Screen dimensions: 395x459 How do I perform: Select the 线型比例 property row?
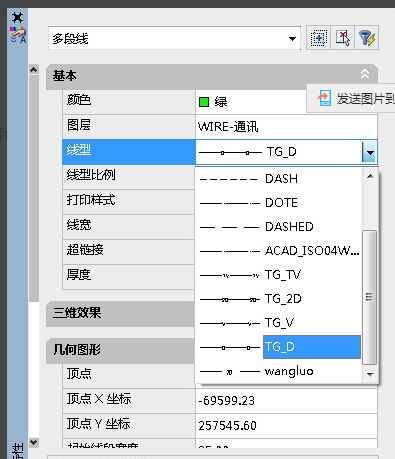128,177
